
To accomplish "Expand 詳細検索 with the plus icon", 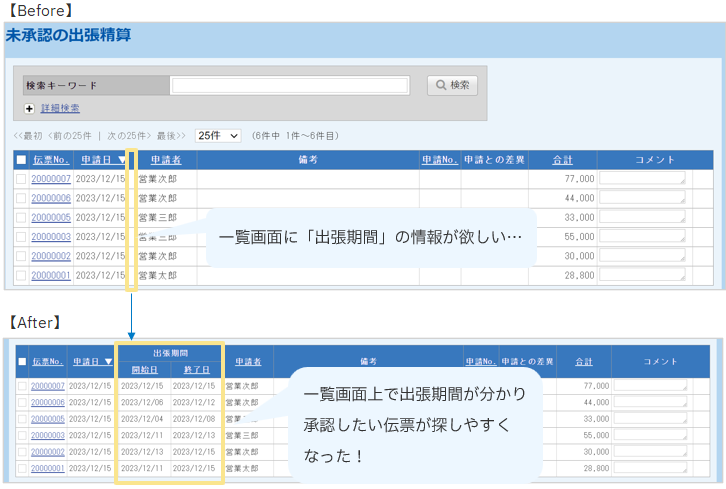I will click(x=30, y=108).
